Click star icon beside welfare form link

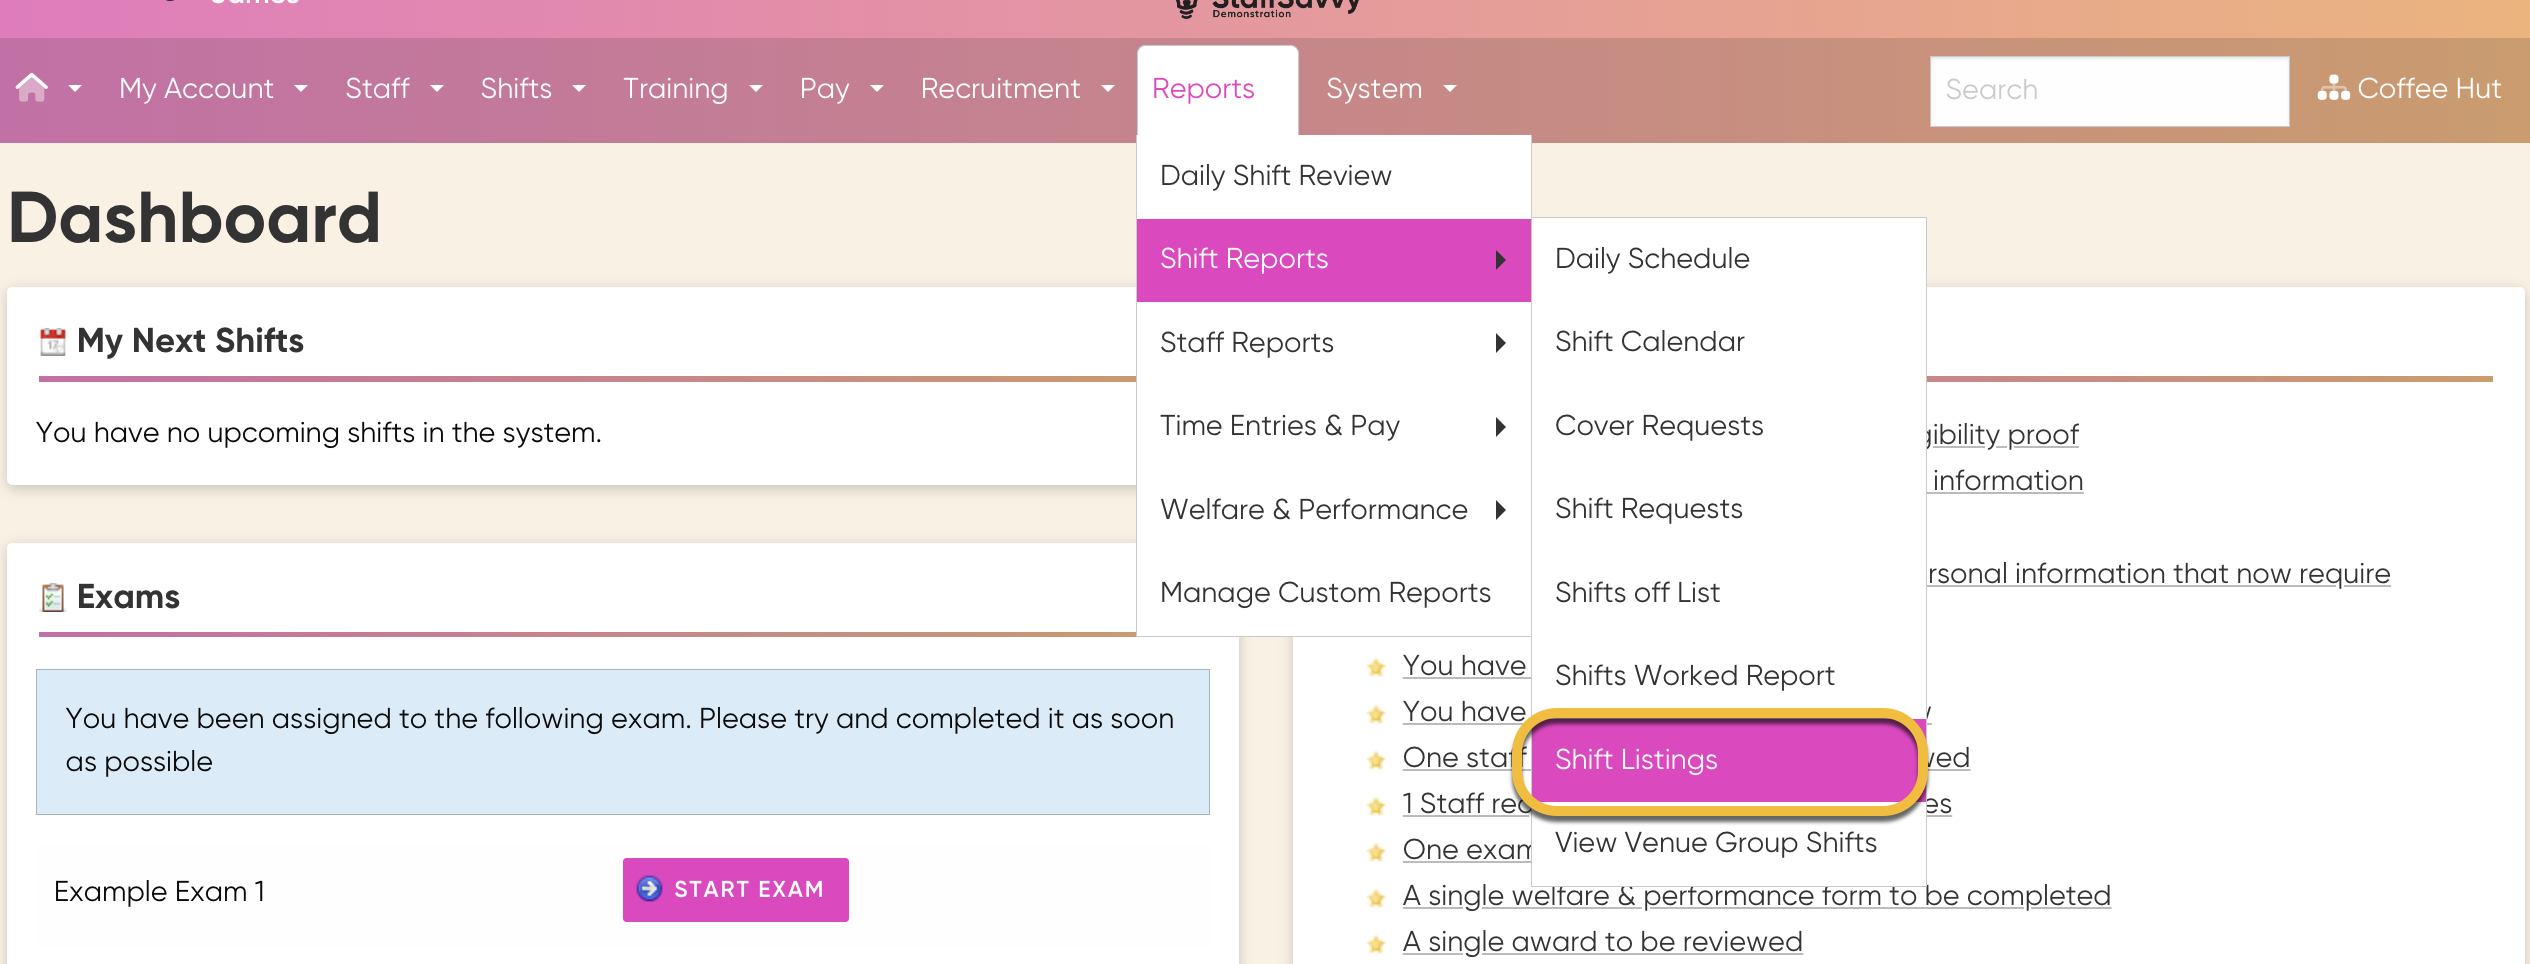(1376, 898)
